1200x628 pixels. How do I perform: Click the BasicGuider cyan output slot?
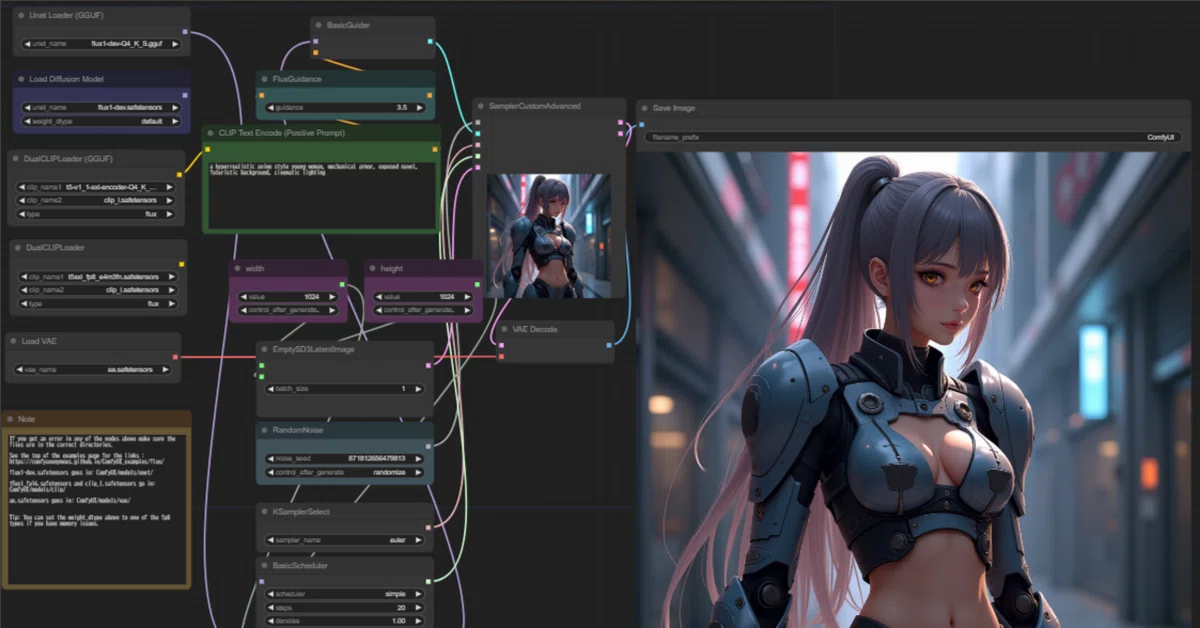pyautogui.click(x=430, y=42)
